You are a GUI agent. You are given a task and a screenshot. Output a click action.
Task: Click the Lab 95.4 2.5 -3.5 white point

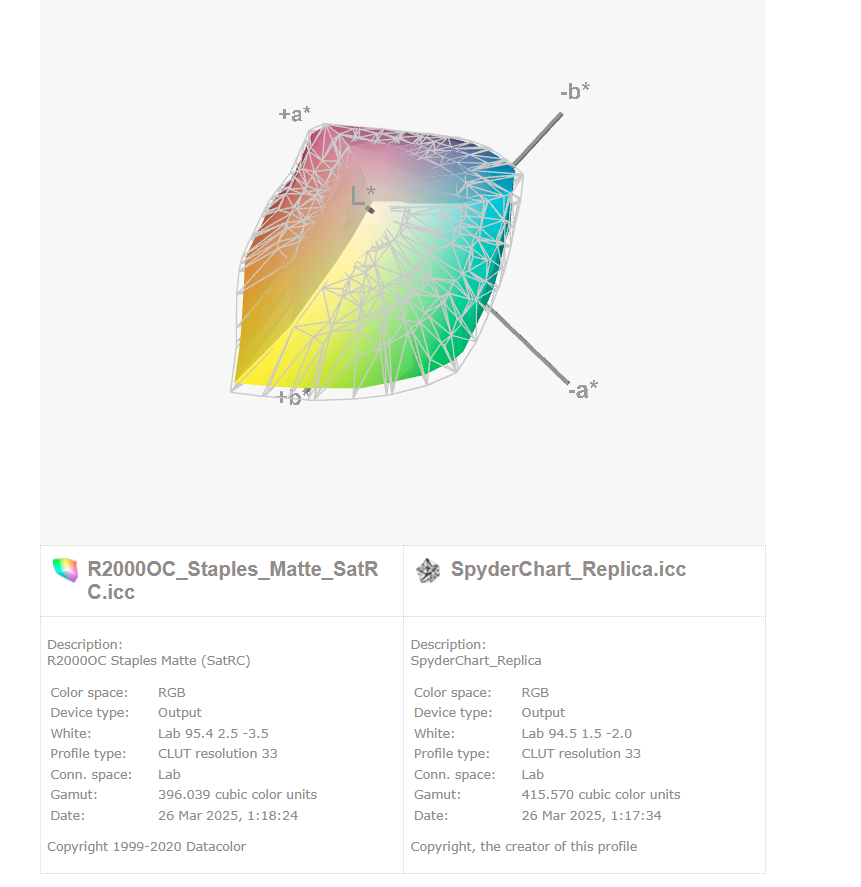pyautogui.click(x=213, y=733)
